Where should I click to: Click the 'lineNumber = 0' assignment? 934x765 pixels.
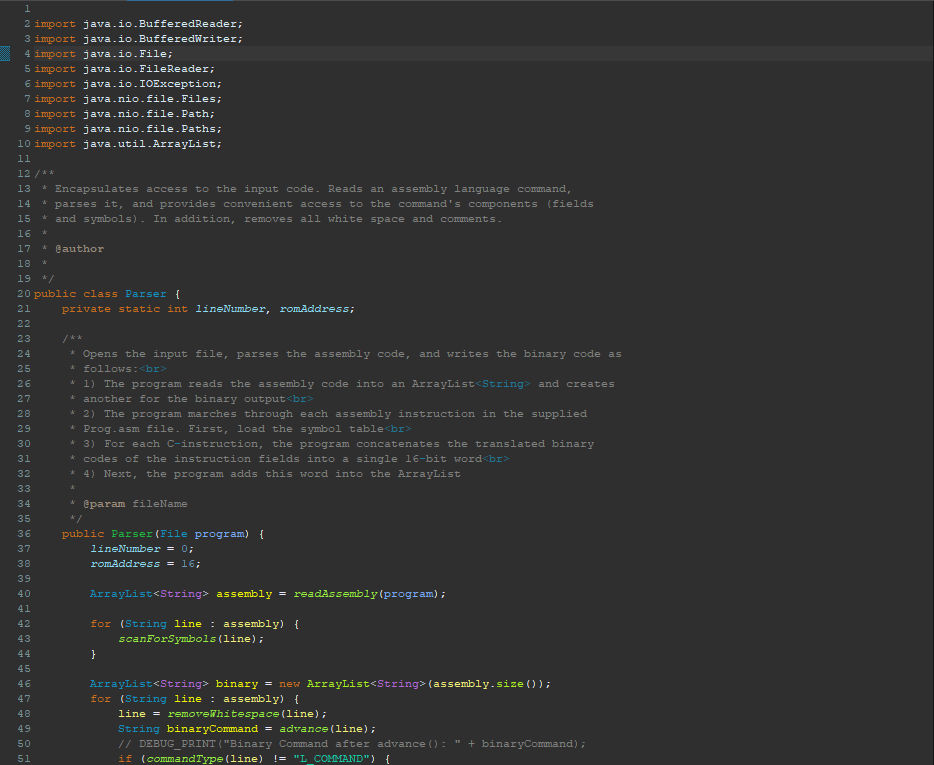[141, 549]
